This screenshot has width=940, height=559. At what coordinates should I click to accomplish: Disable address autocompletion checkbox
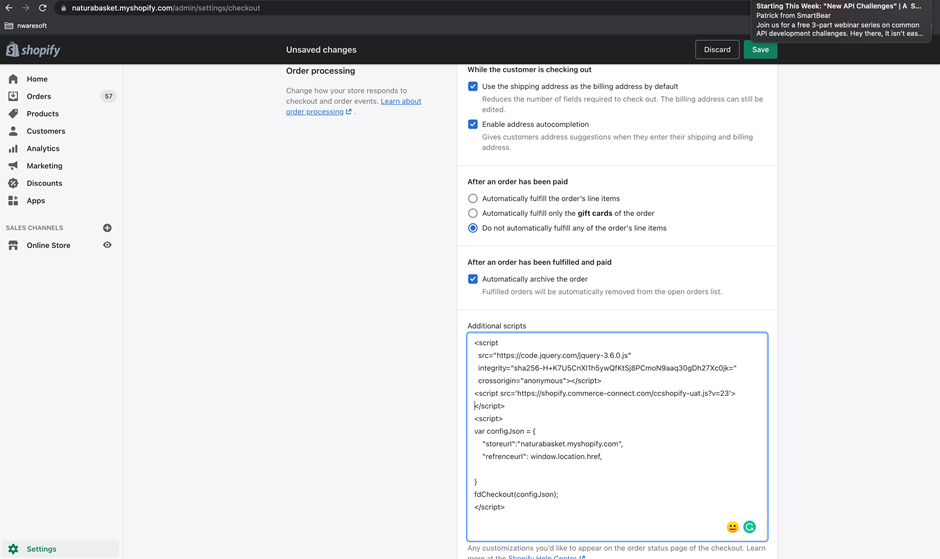[x=473, y=125]
